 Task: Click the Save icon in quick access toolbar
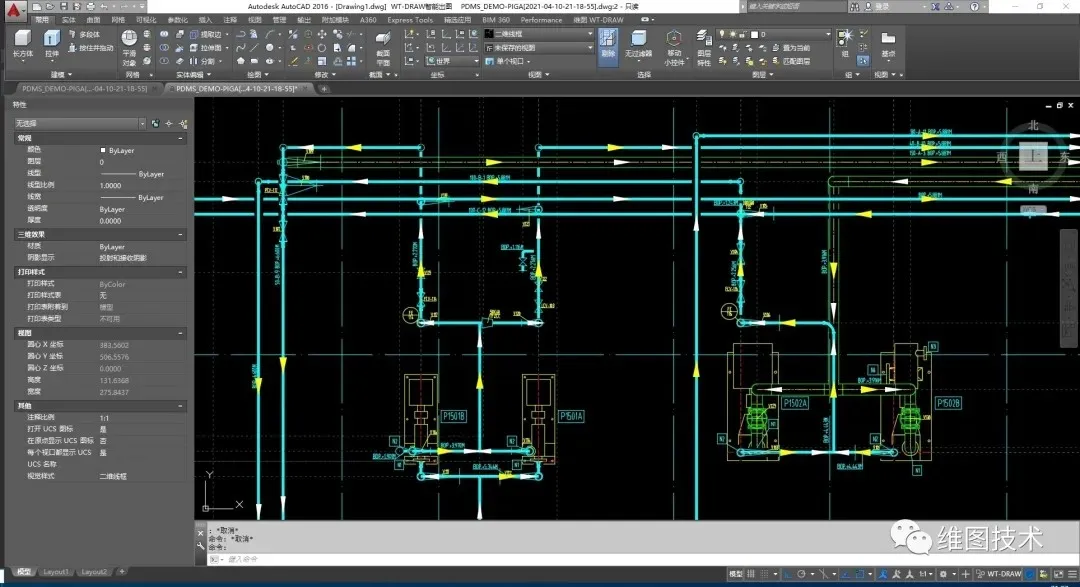tap(63, 6)
